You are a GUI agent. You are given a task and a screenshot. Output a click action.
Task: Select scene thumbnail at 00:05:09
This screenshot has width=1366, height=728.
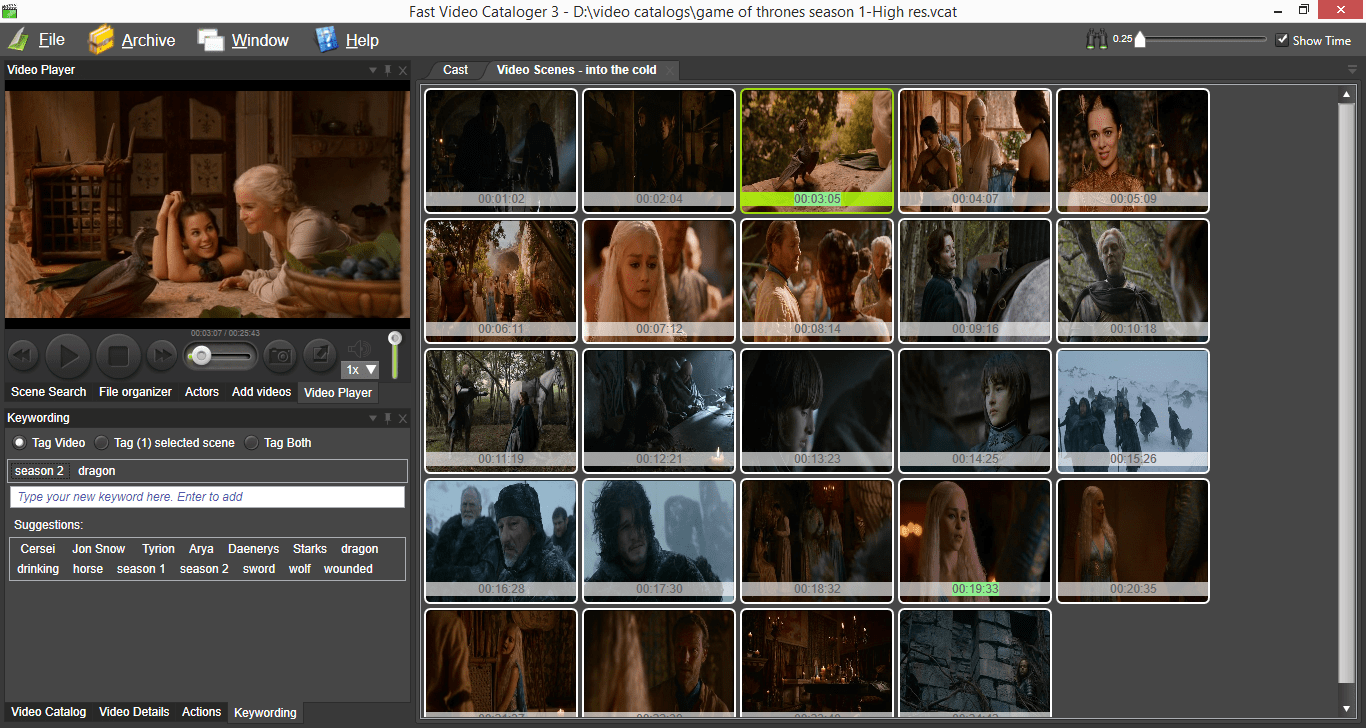click(x=1133, y=150)
